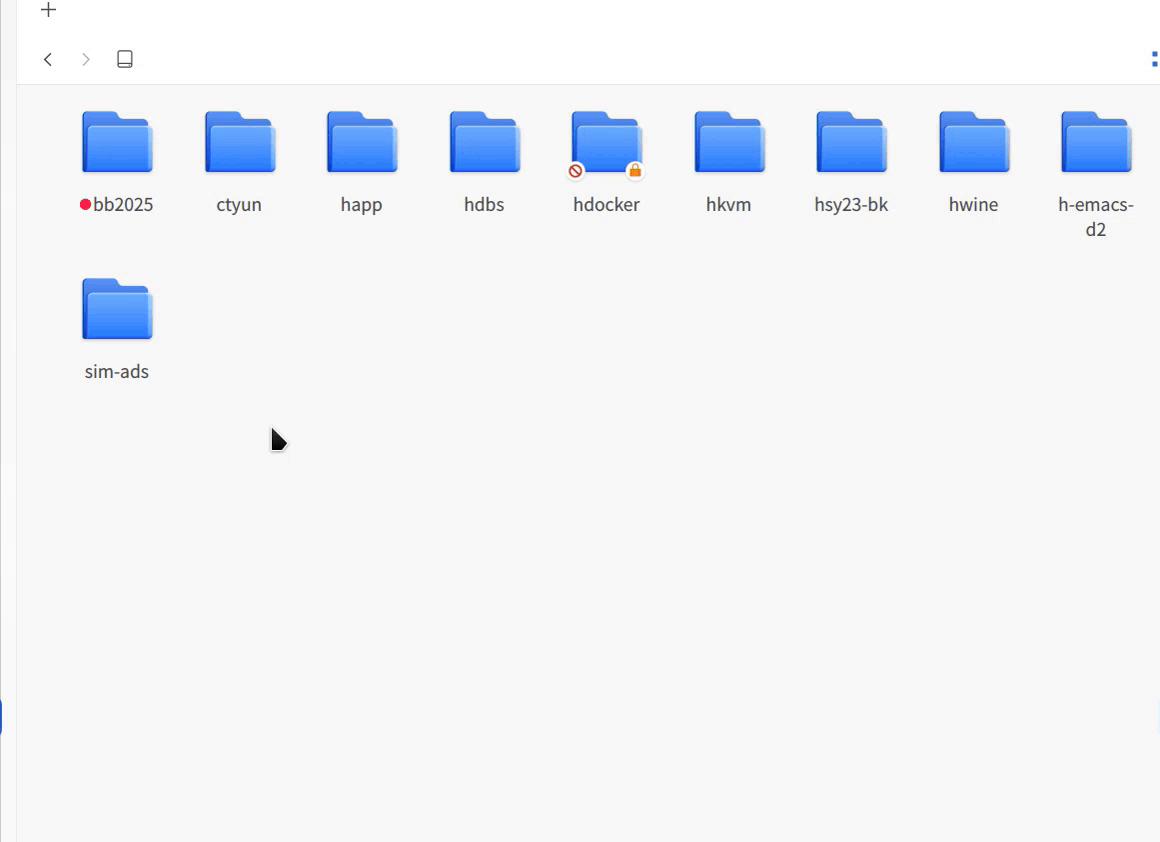Click the sim-ads folder name
Screen dimensions: 1160x842
coord(117,372)
